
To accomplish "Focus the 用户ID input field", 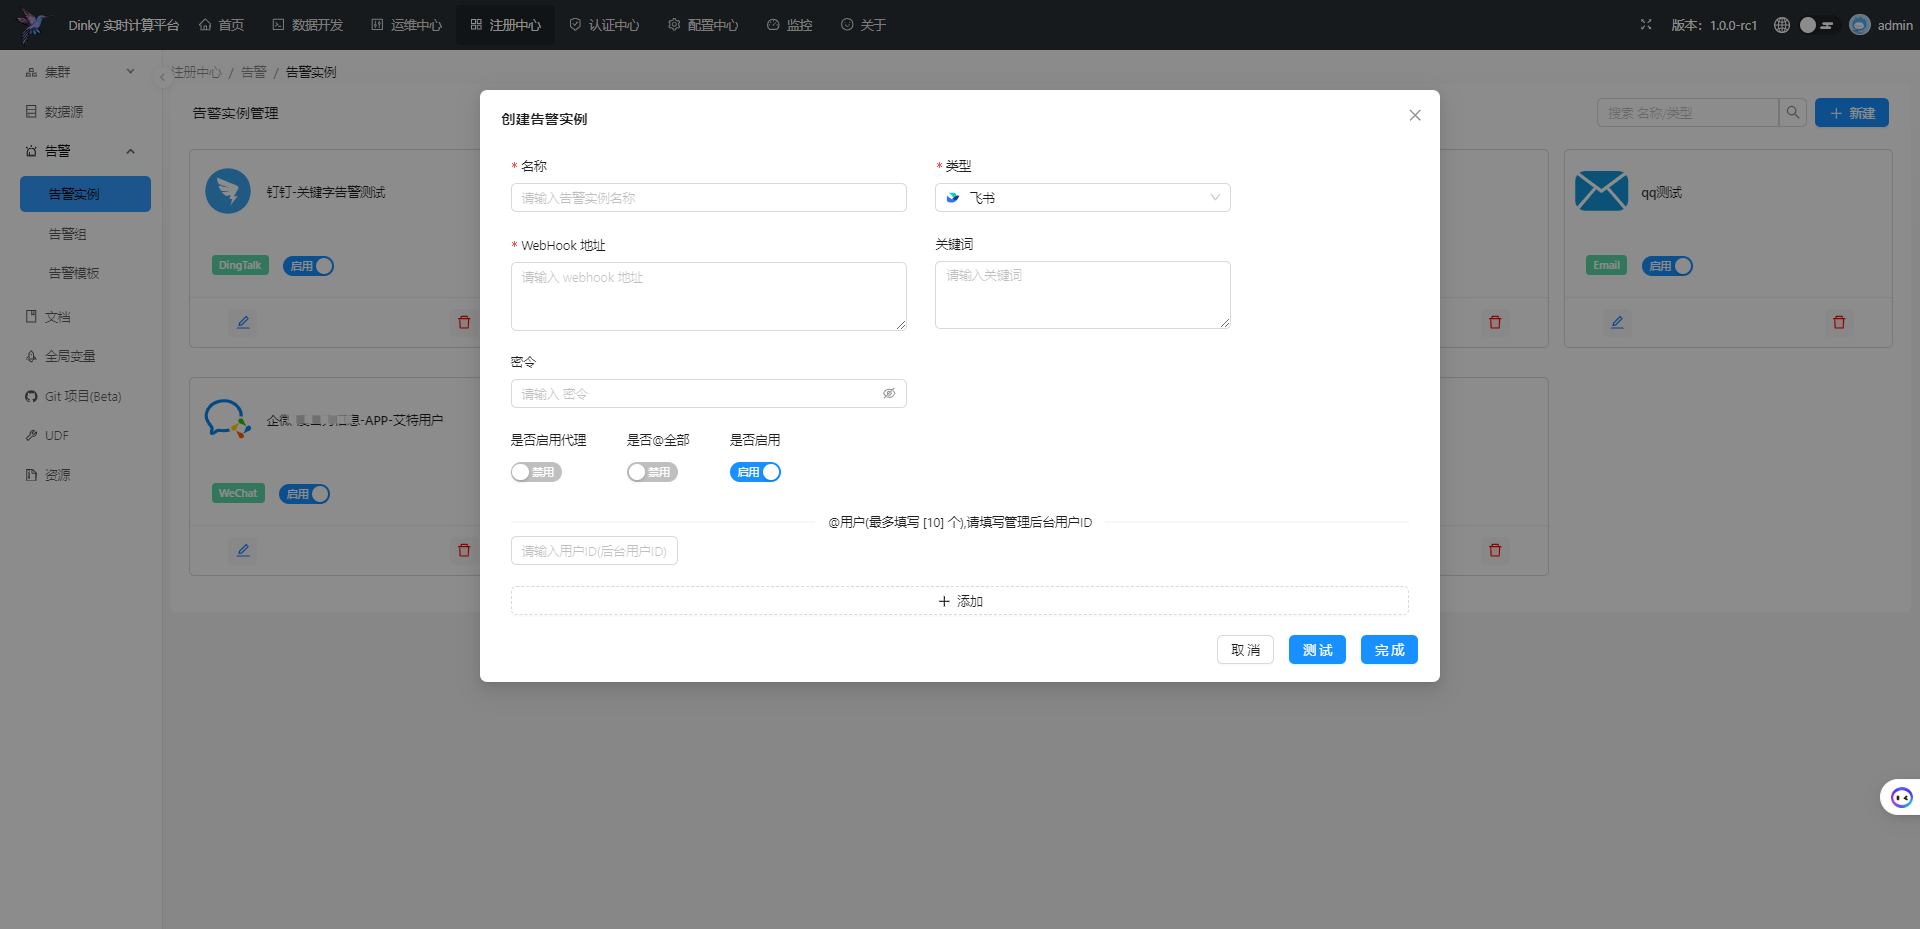I will [594, 551].
